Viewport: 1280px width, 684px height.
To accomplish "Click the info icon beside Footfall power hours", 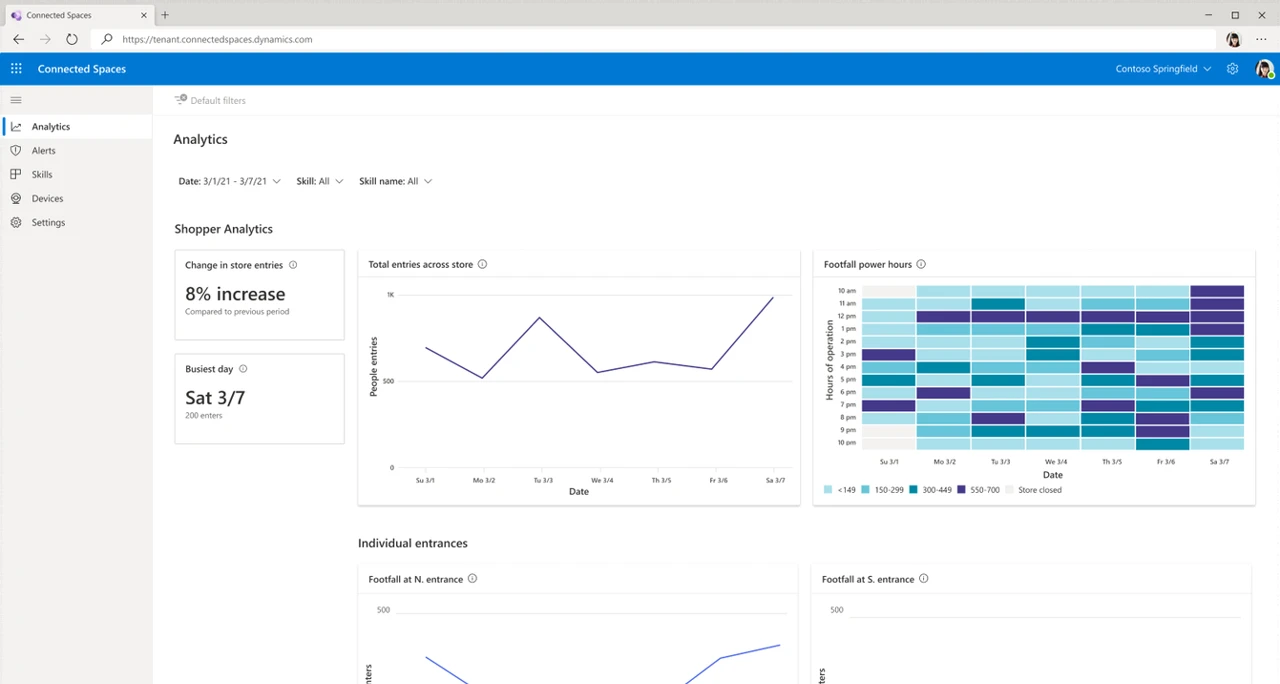I will click(x=921, y=264).
